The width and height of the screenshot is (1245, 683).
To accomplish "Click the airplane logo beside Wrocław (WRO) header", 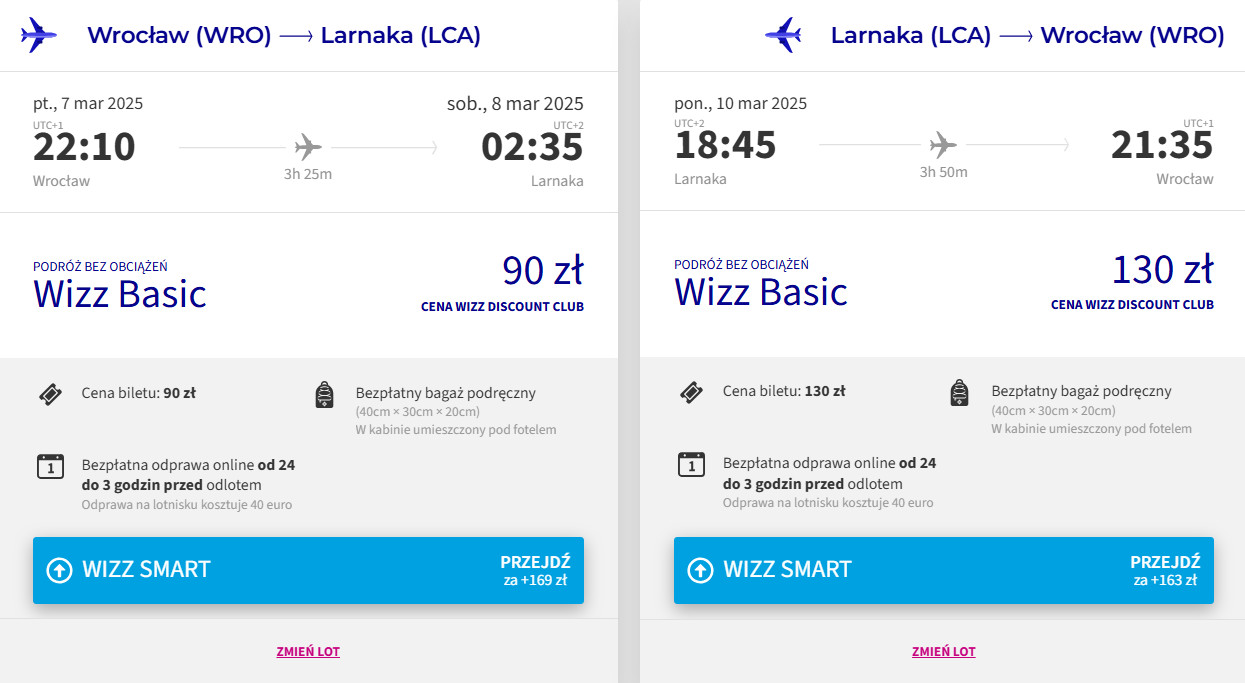I will click(x=38, y=35).
